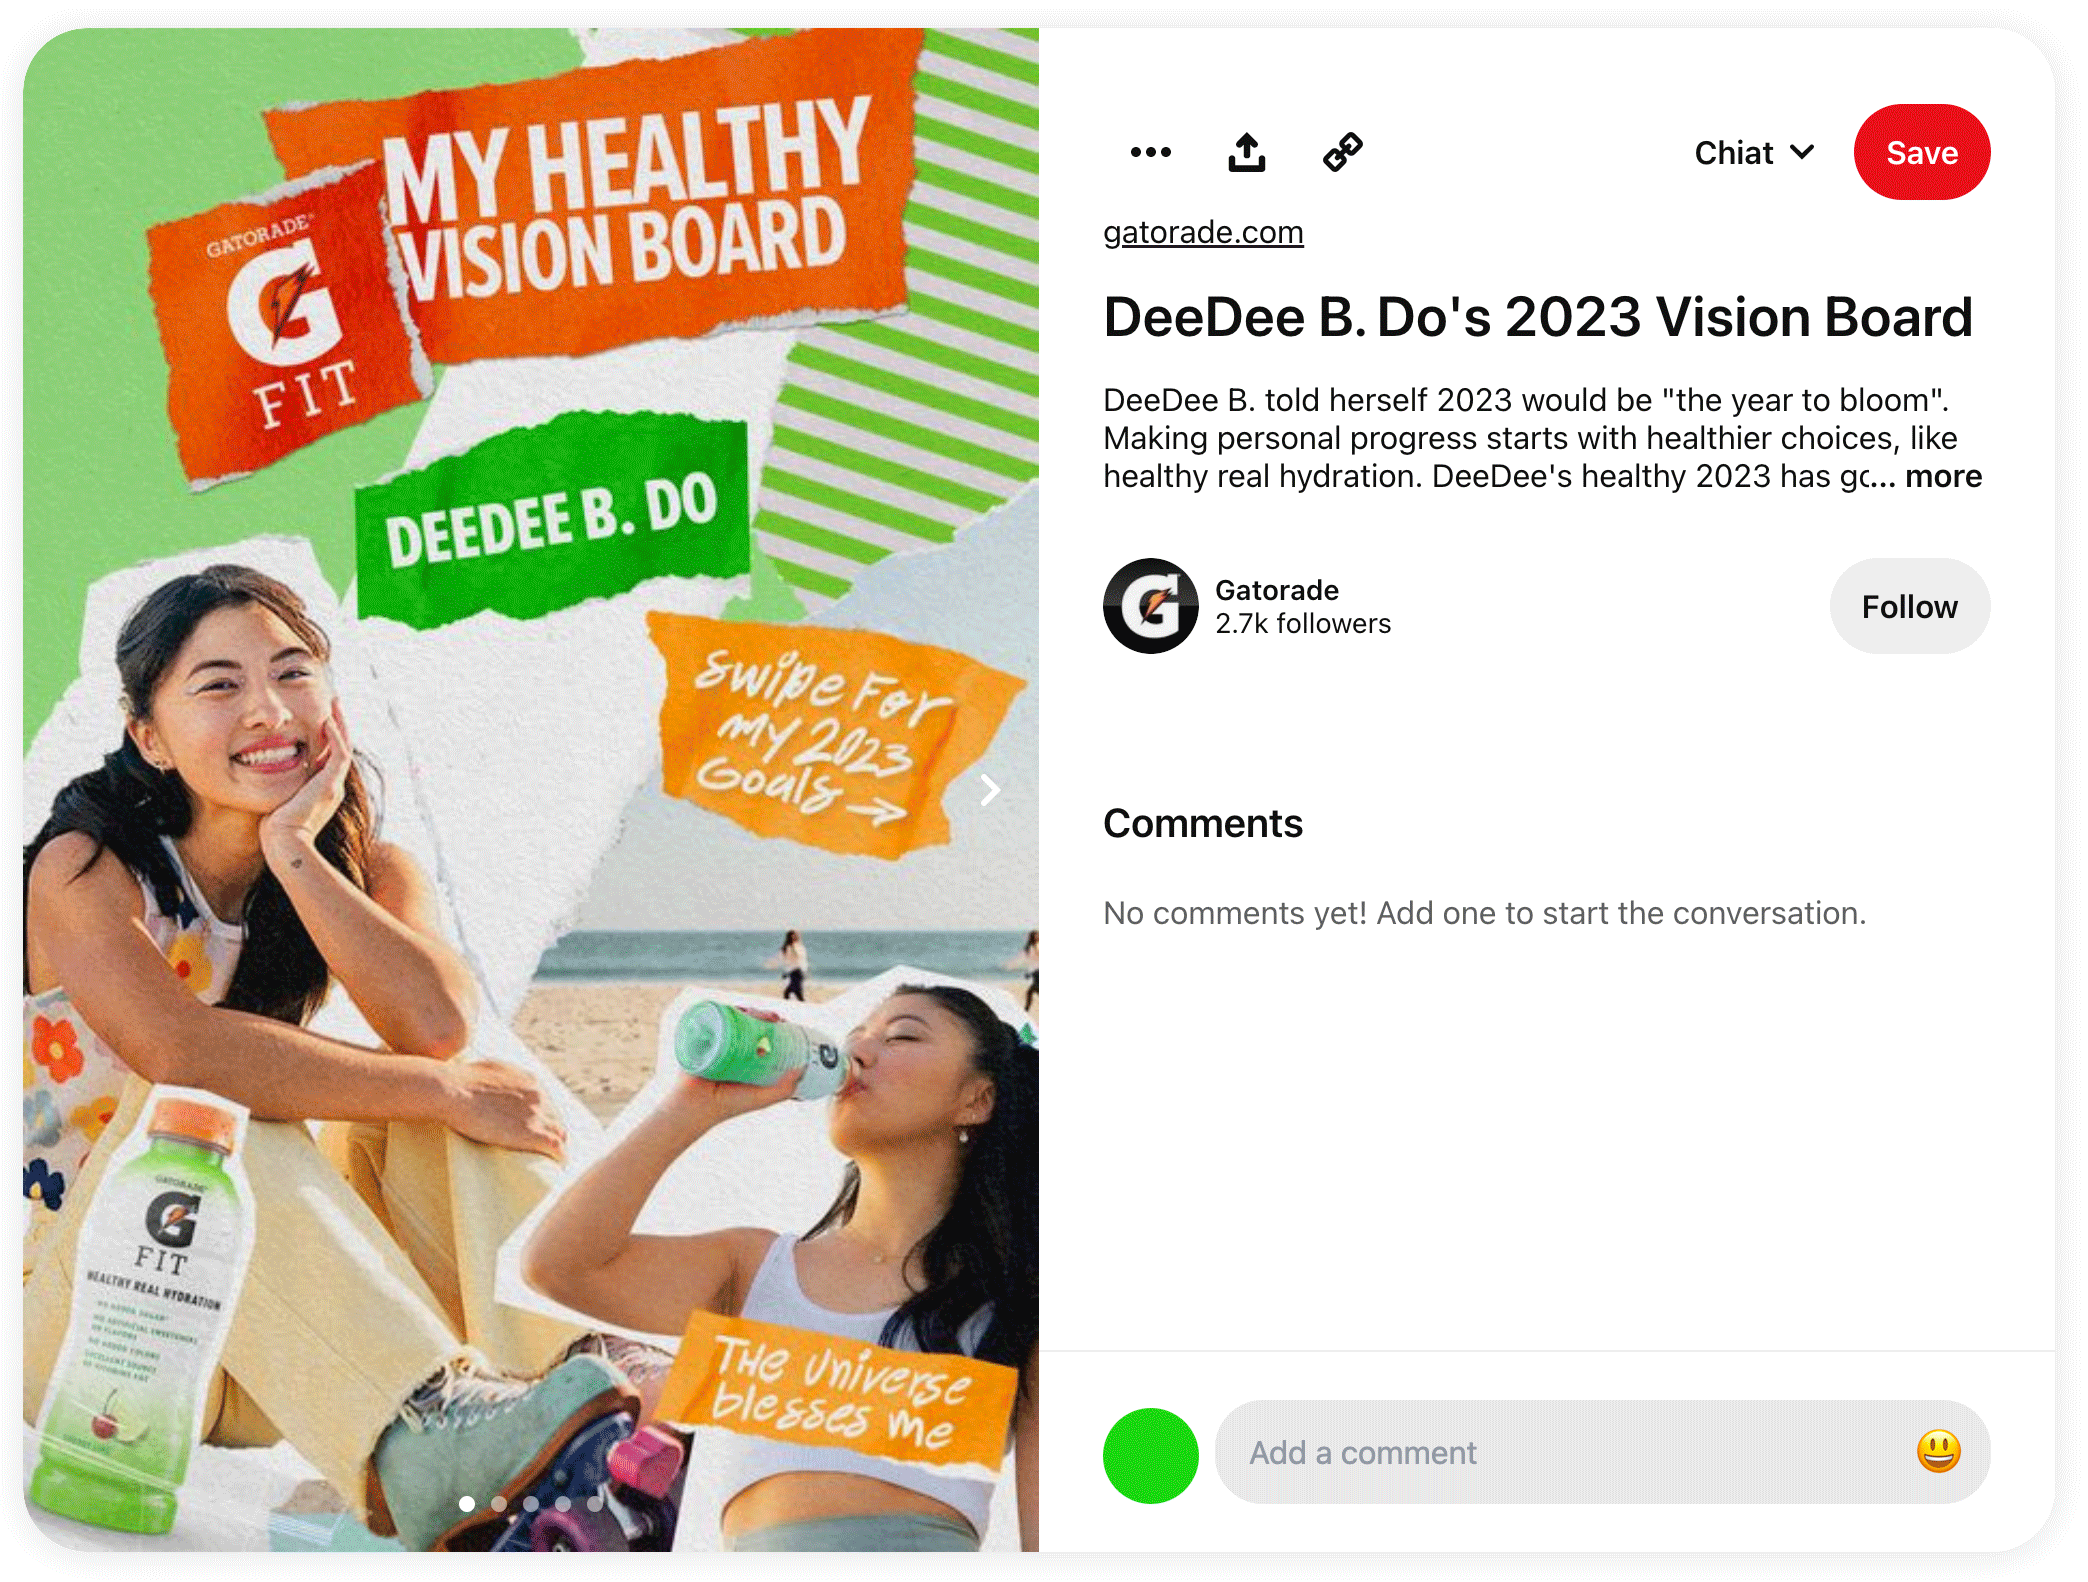Expand description with more link
Viewport: 2088px width, 1582px height.
pos(1943,476)
